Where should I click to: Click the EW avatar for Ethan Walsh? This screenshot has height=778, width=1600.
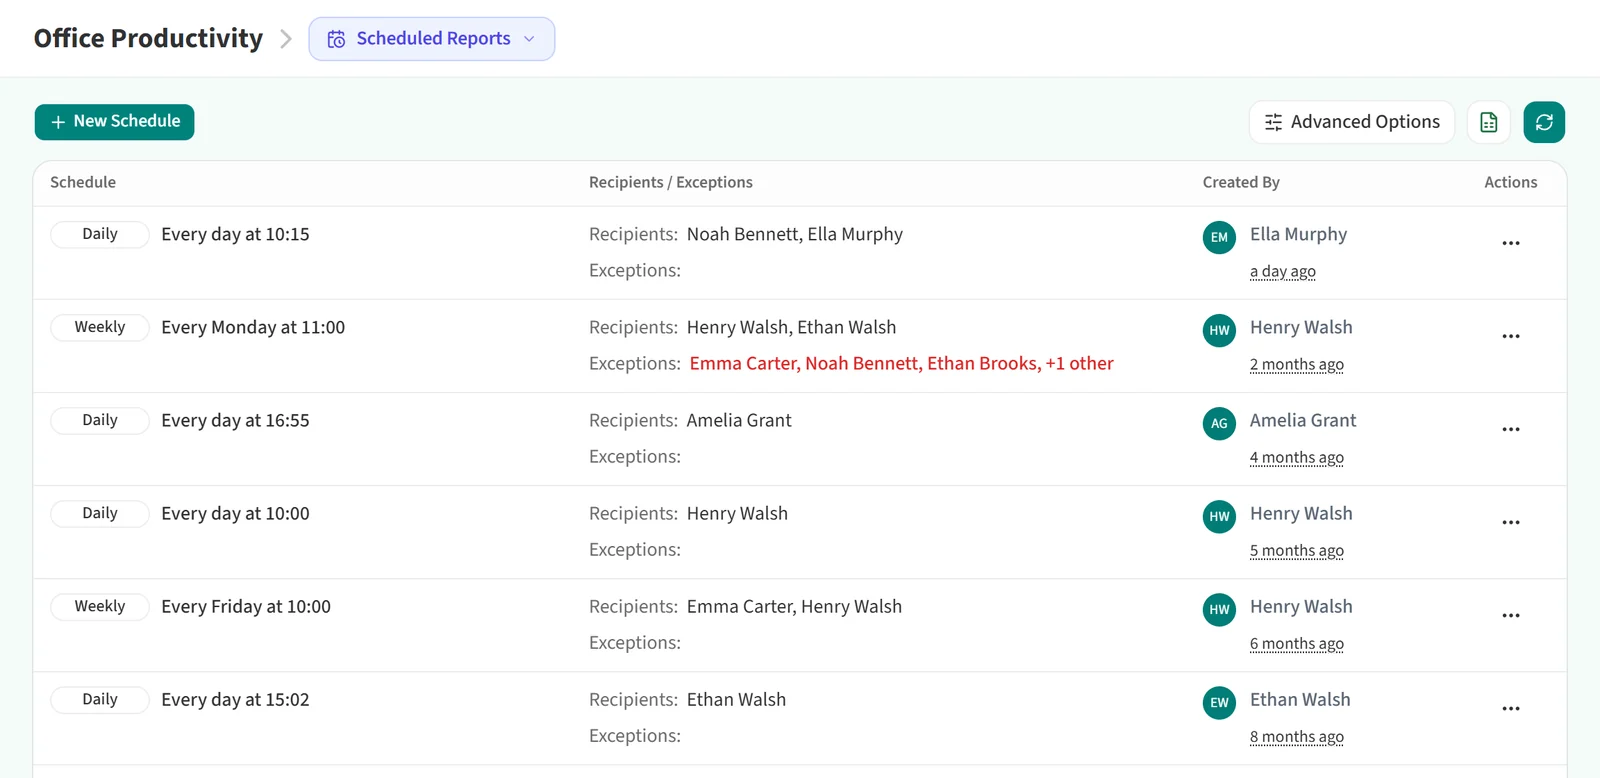tap(1219, 702)
